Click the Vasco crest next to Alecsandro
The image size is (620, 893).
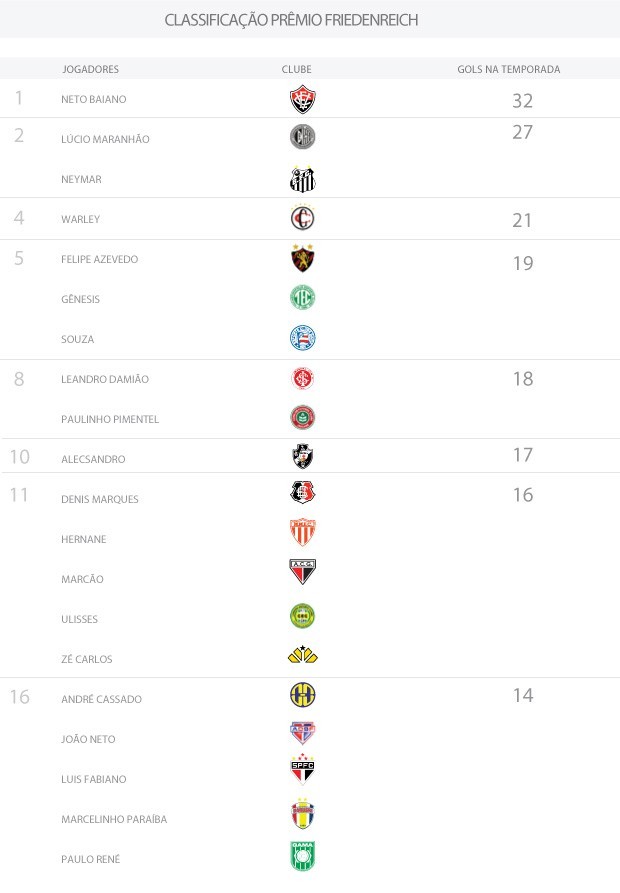pyautogui.click(x=302, y=457)
